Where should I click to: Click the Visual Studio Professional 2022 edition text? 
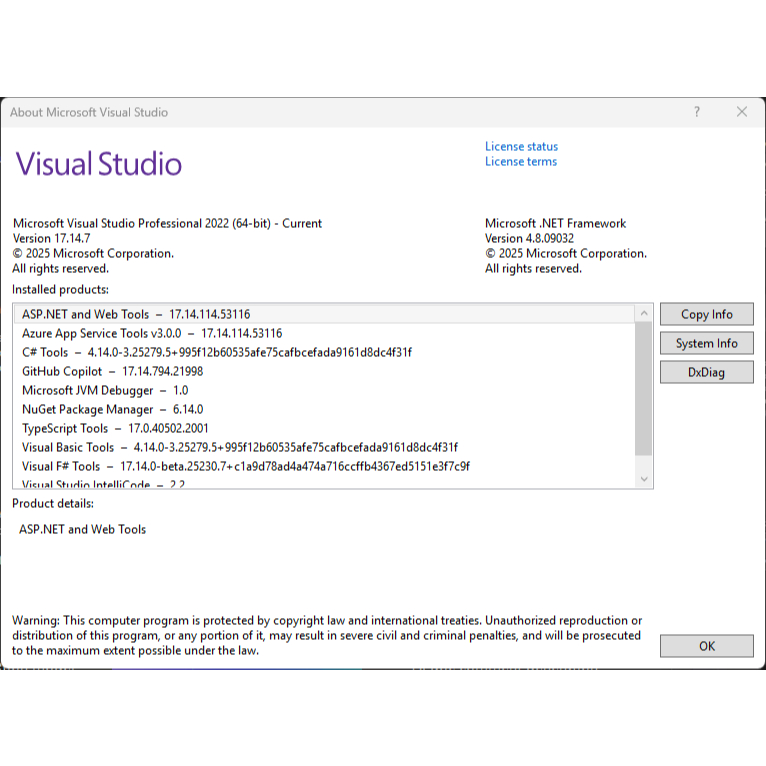click(167, 223)
